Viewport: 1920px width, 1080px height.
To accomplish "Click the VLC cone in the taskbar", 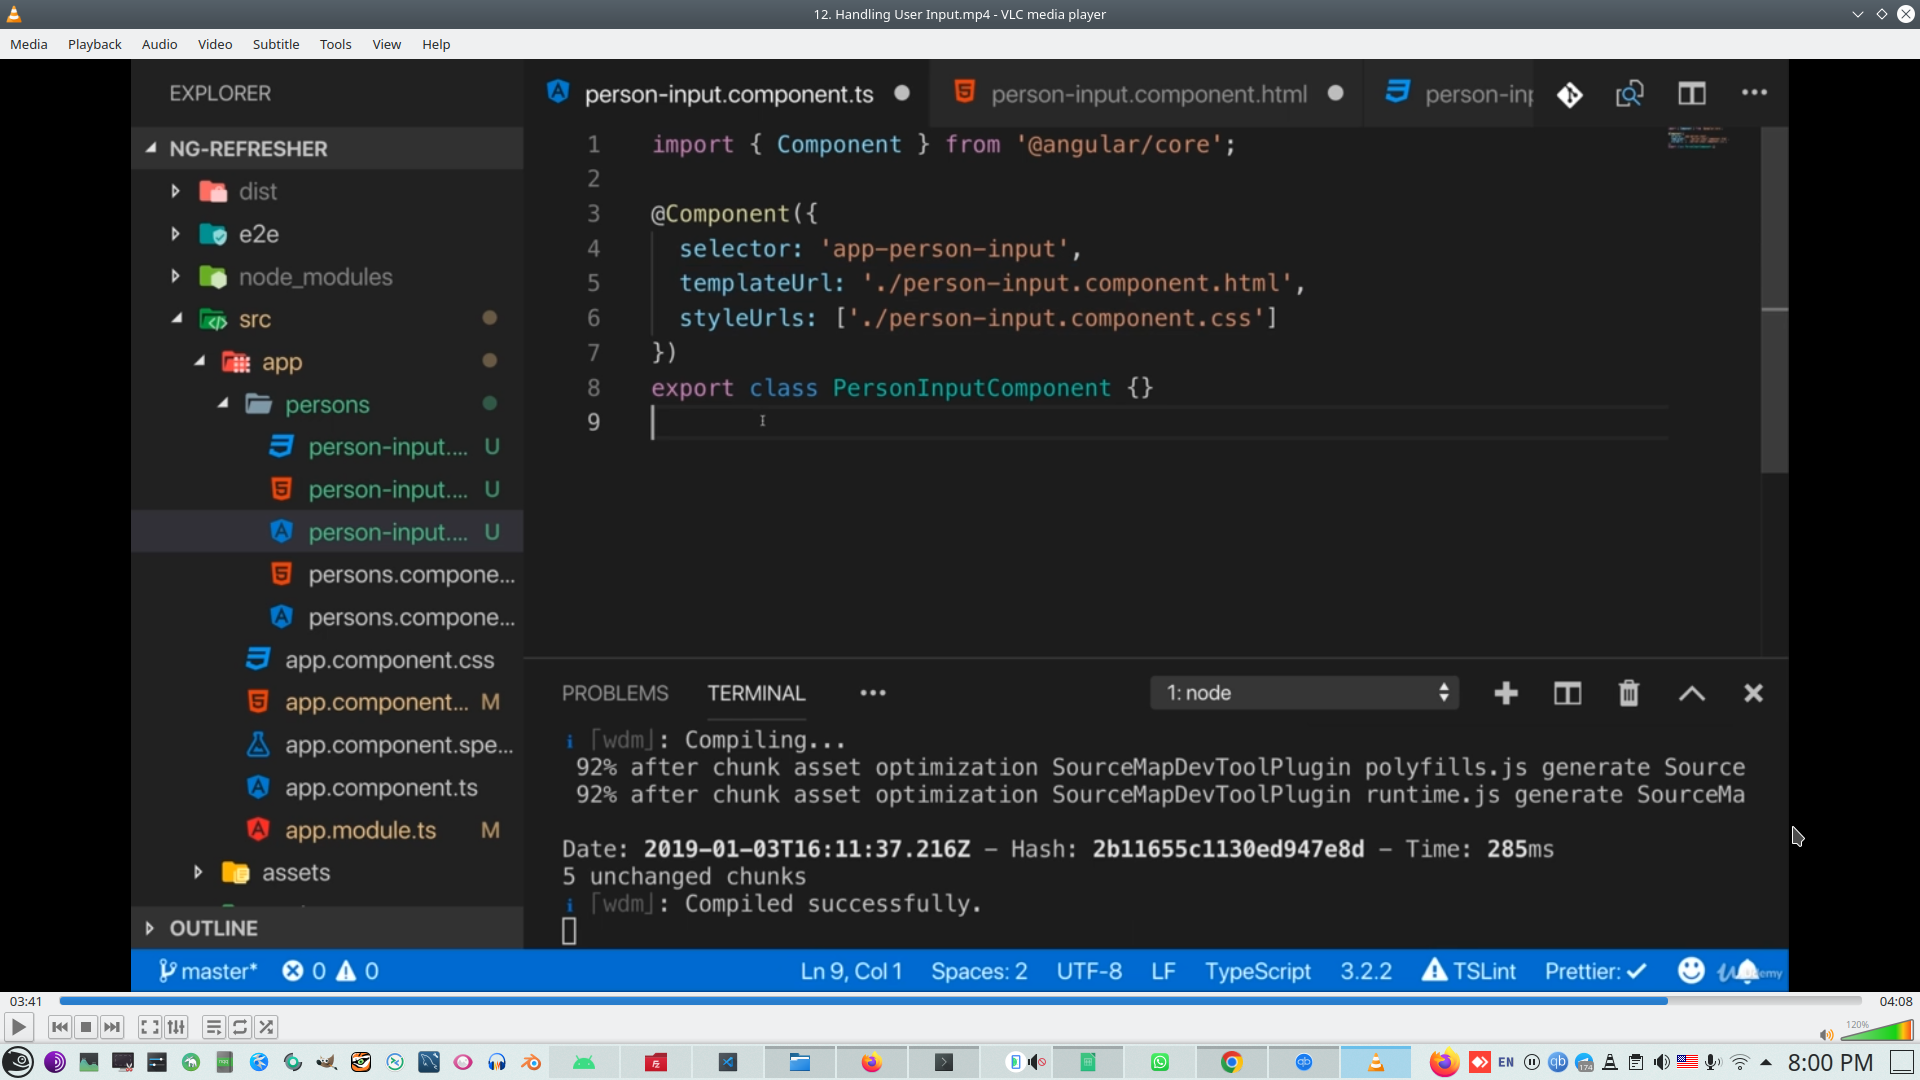I will (1375, 1062).
